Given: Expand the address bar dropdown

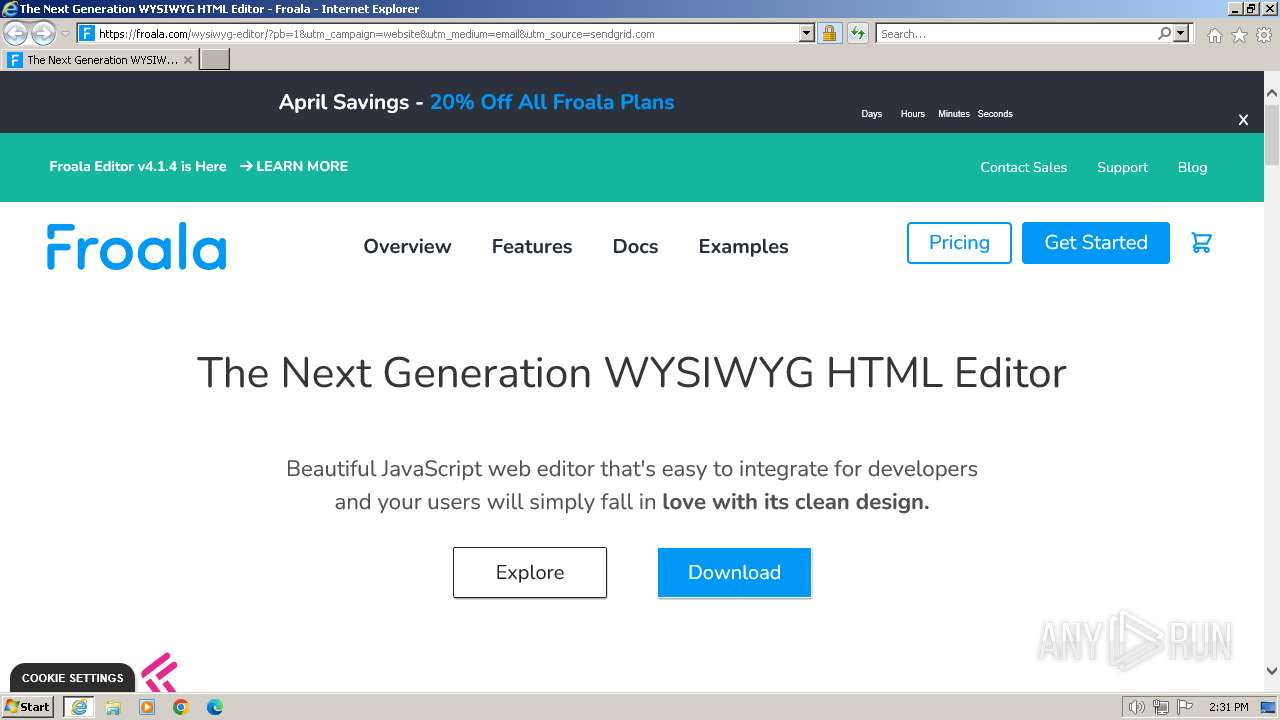Looking at the screenshot, I should click(x=807, y=34).
